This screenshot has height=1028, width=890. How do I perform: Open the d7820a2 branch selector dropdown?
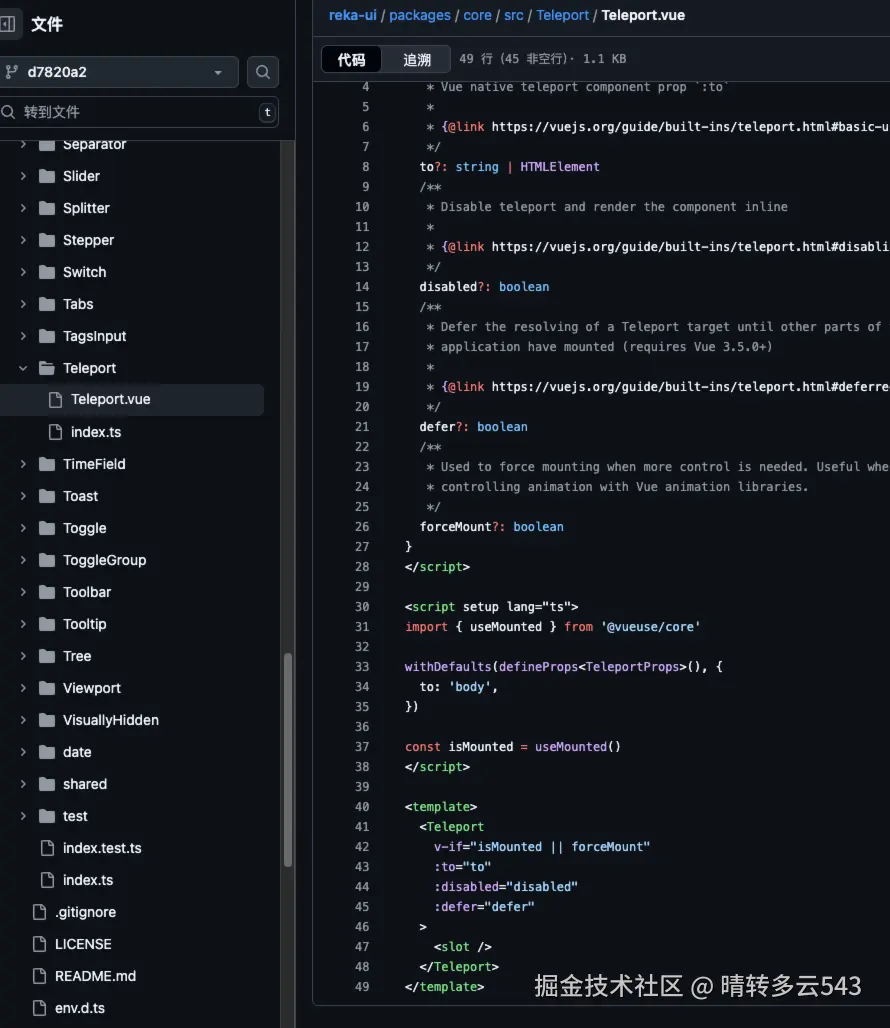(x=119, y=72)
